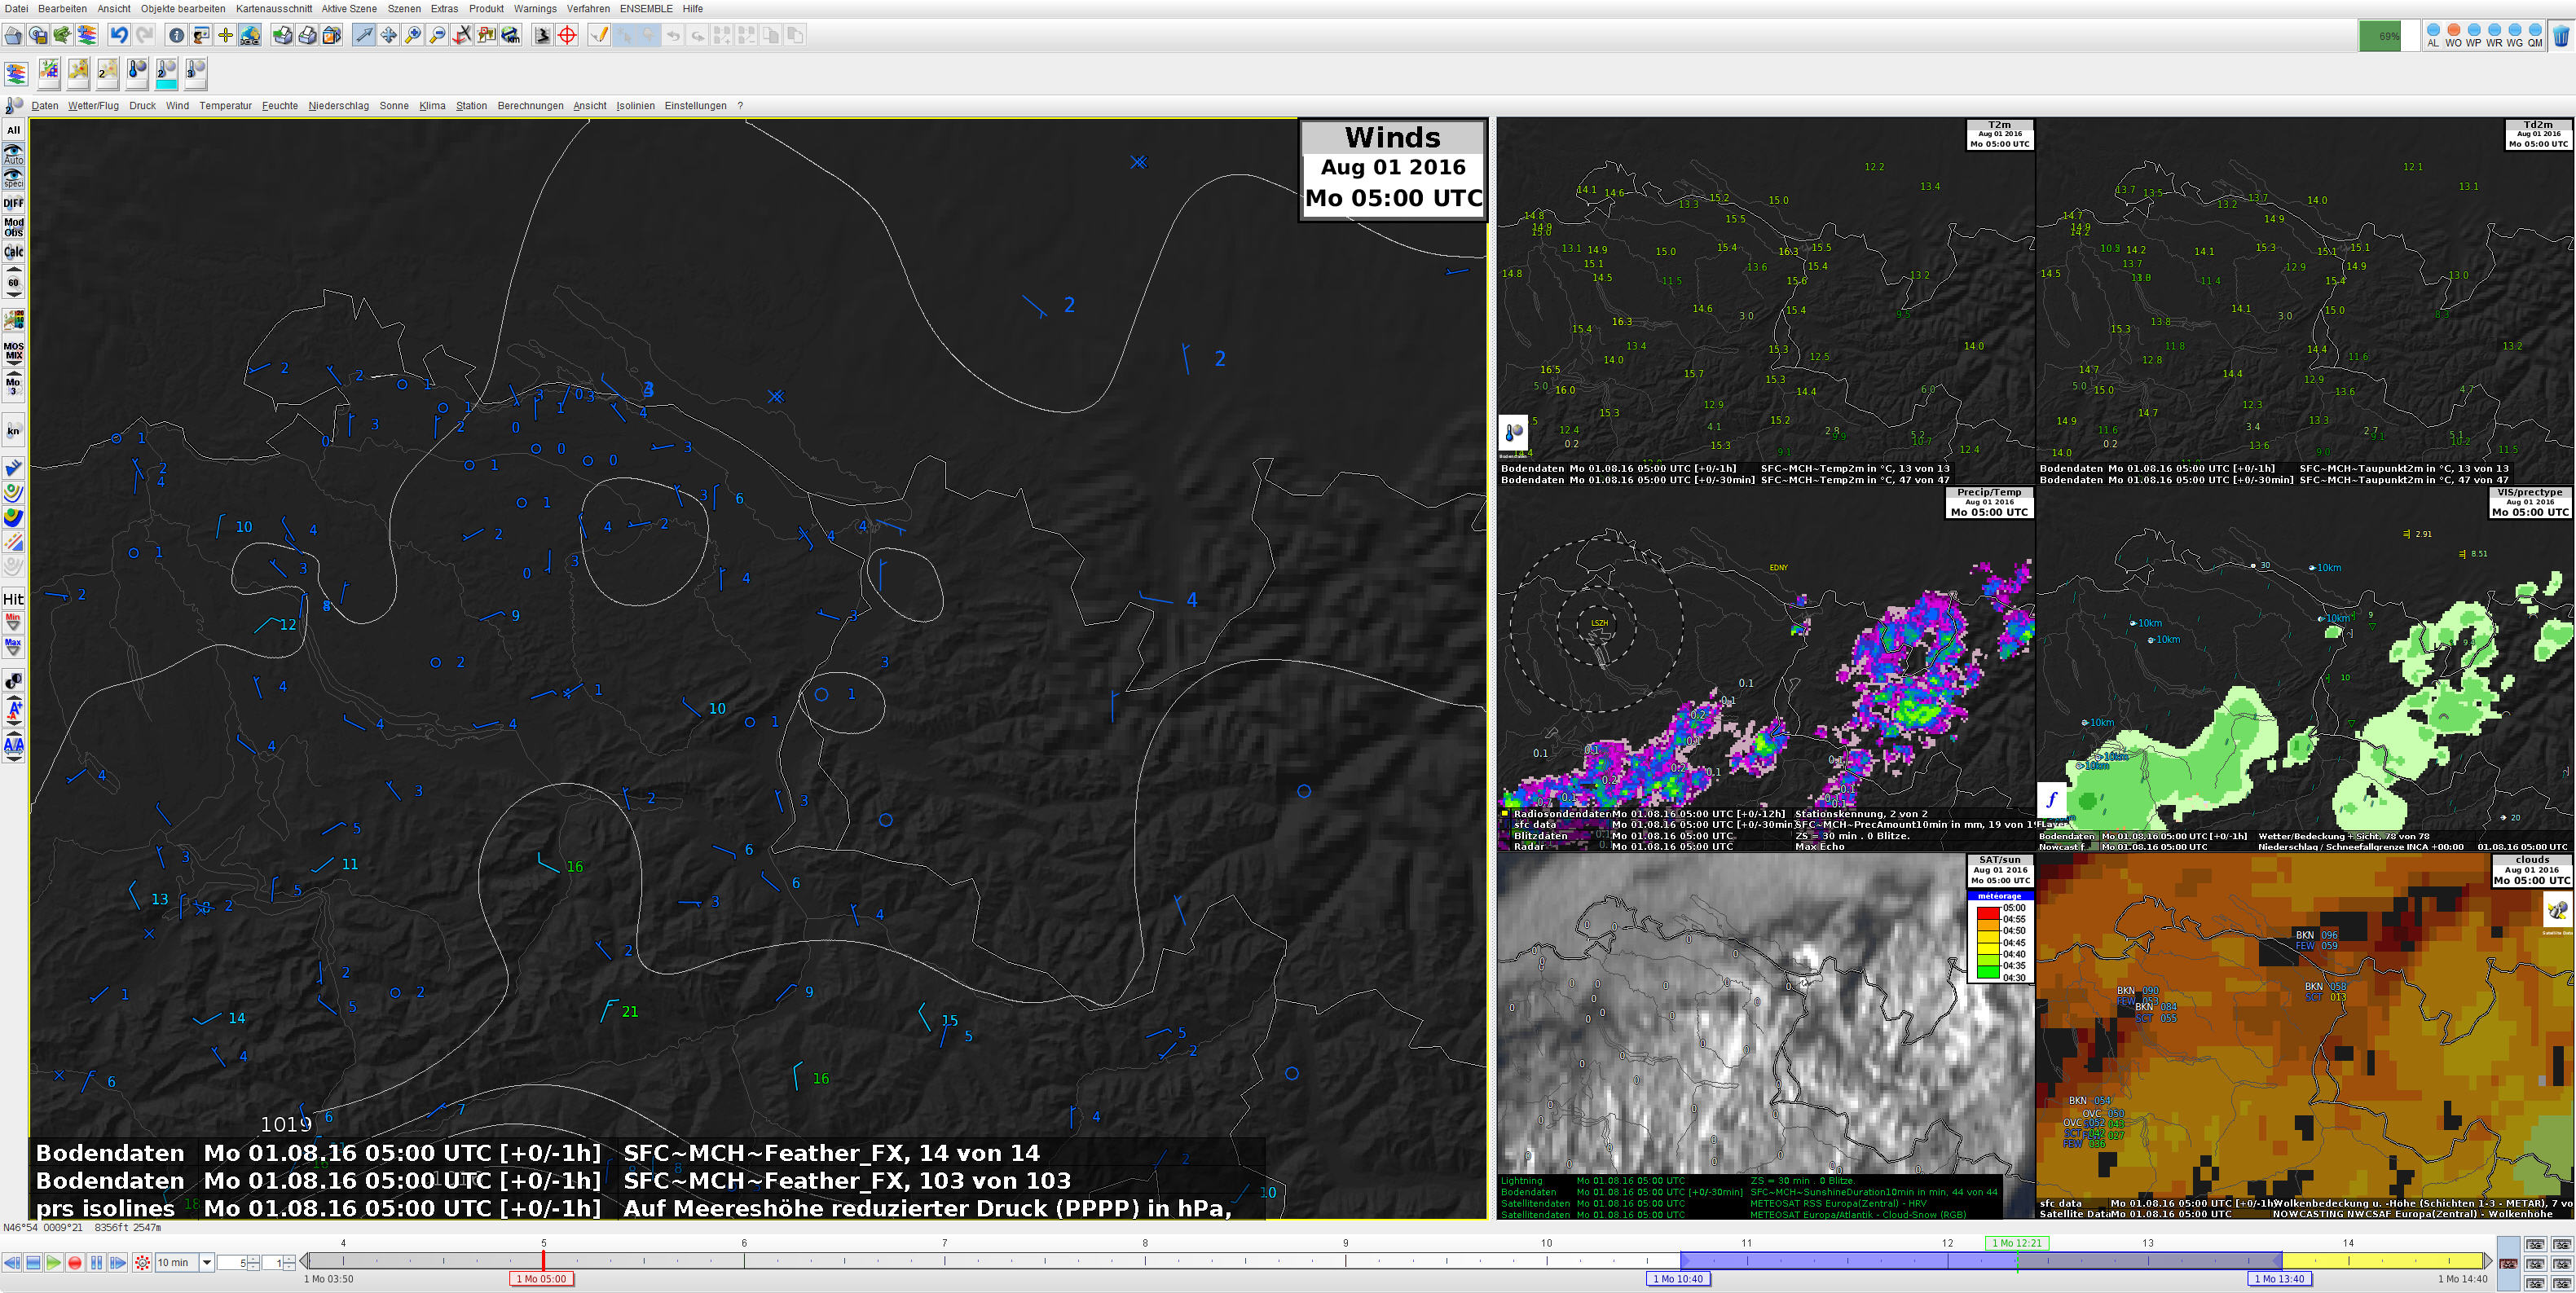Viewport: 2576px width, 1293px height.
Task: Open the 10 min interval dropdown
Action: (207, 1263)
